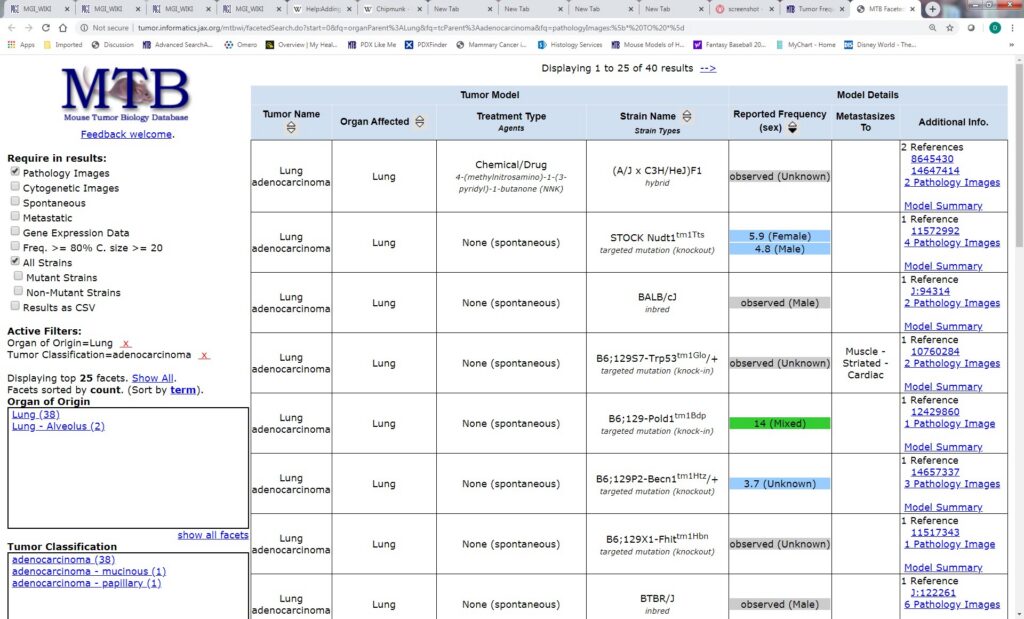Sort by Organ Affected column arrows
The width and height of the screenshot is (1024, 619).
(419, 121)
